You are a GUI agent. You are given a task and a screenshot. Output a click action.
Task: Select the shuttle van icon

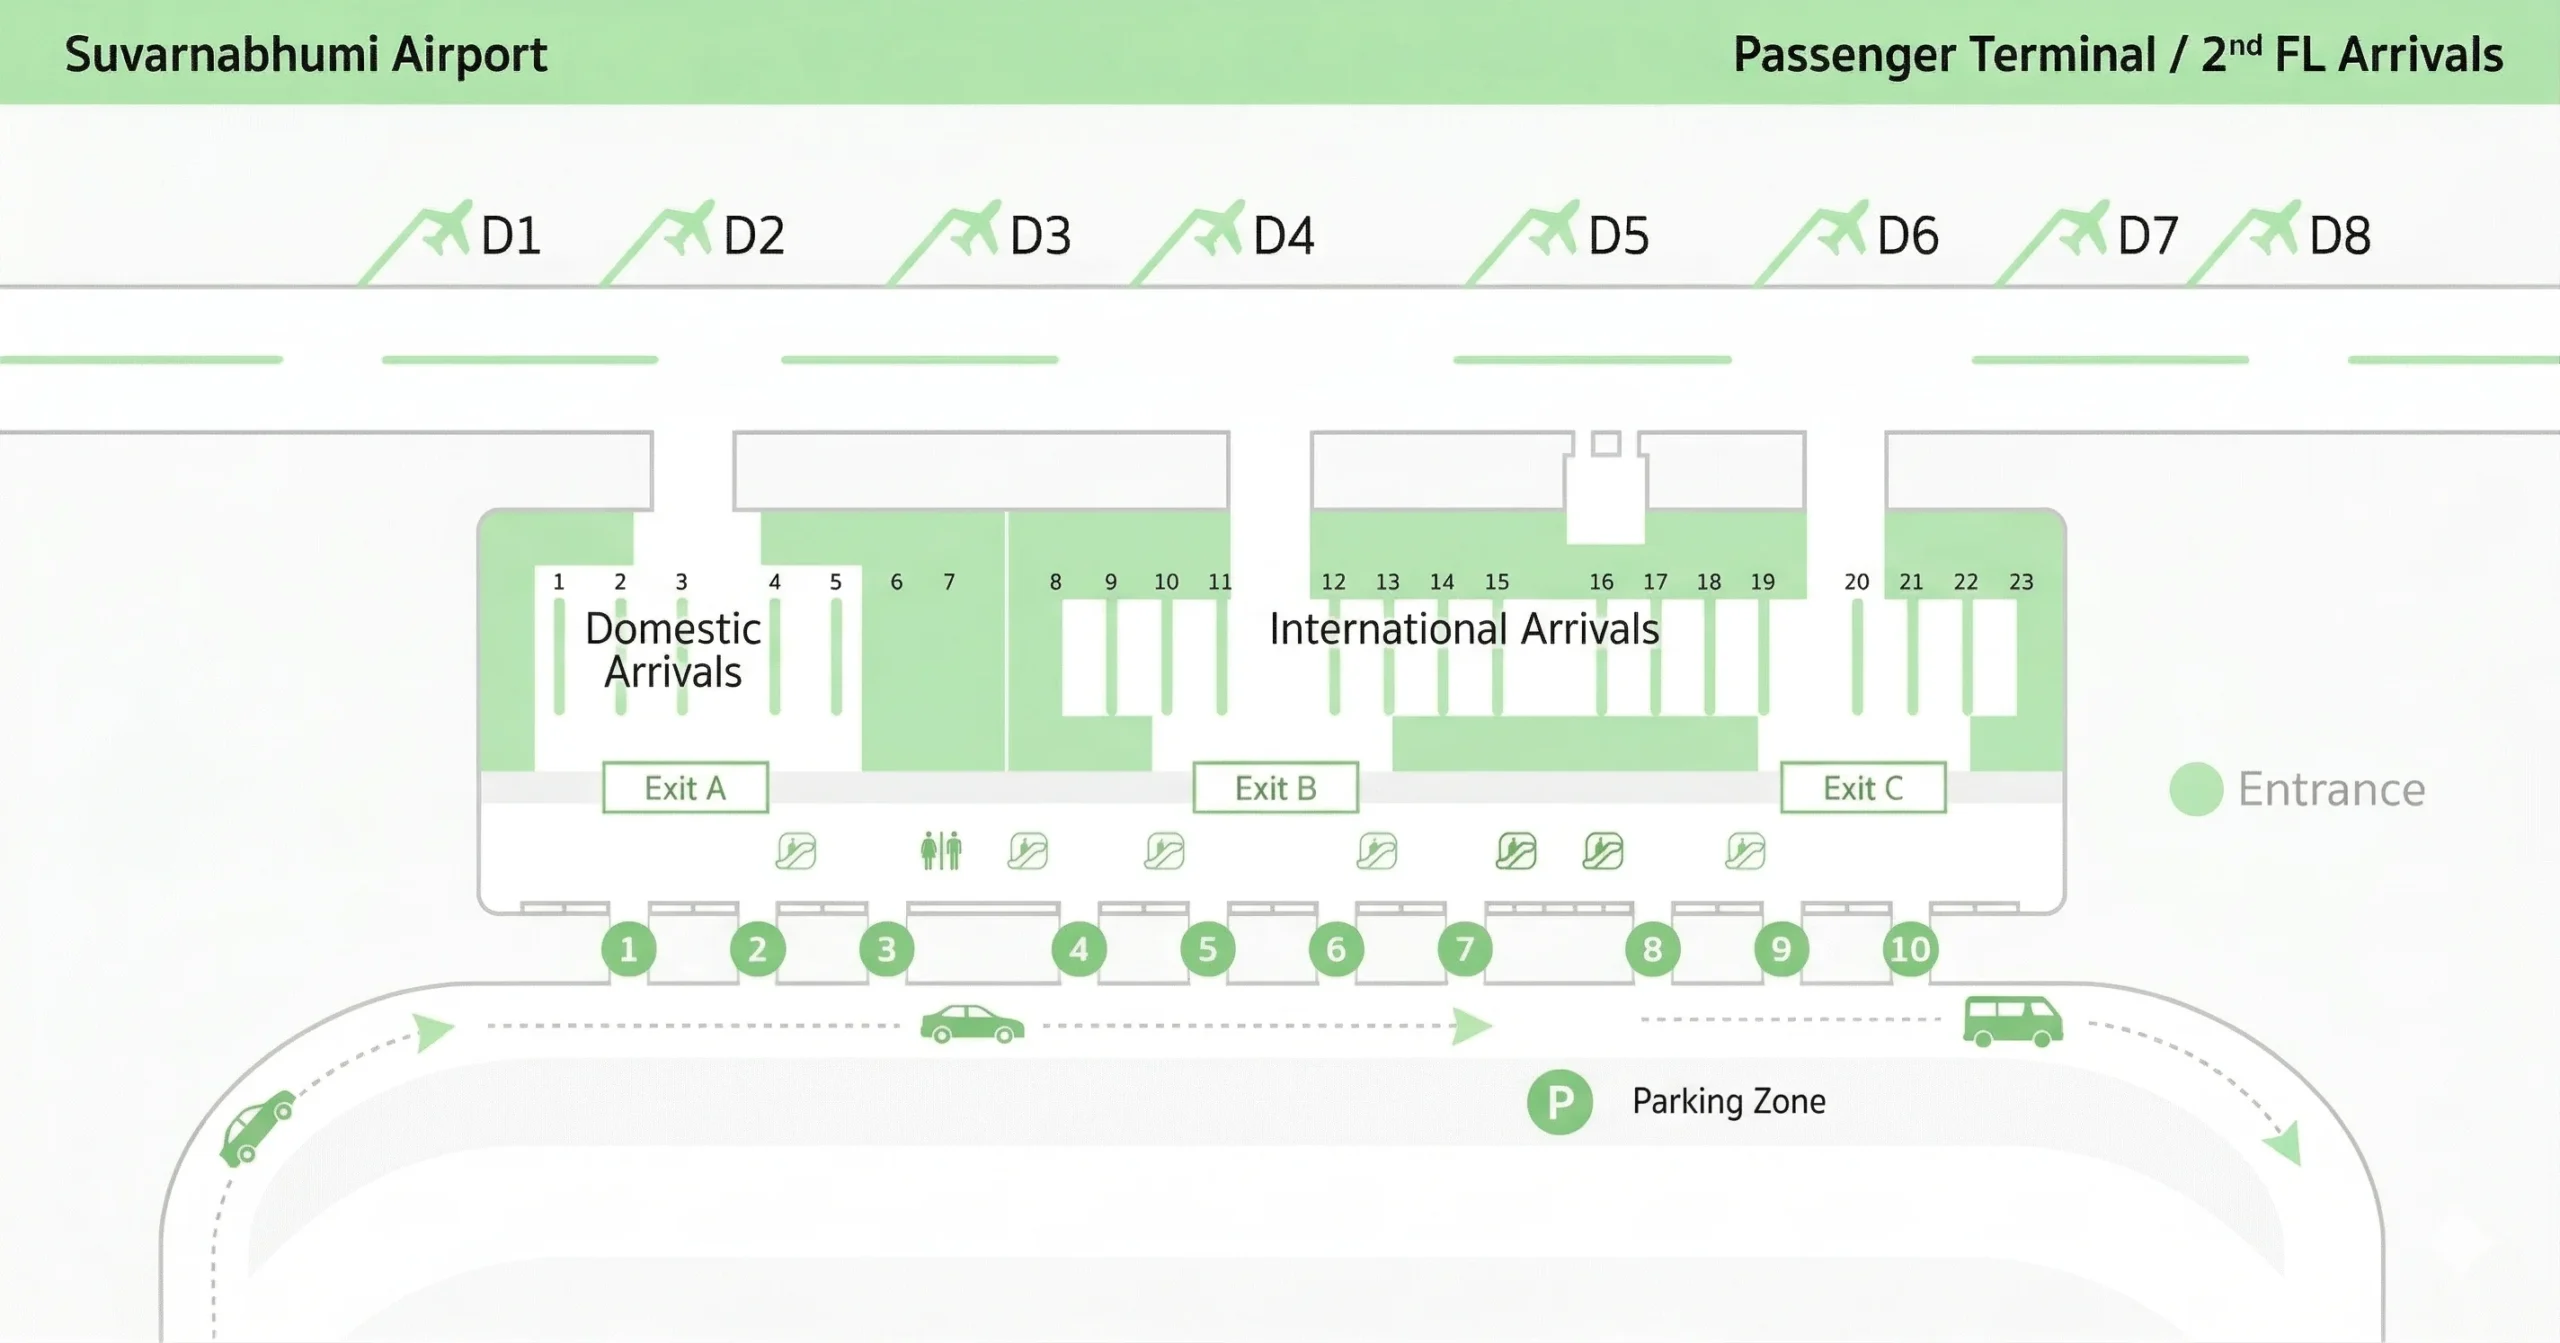2012,1021
